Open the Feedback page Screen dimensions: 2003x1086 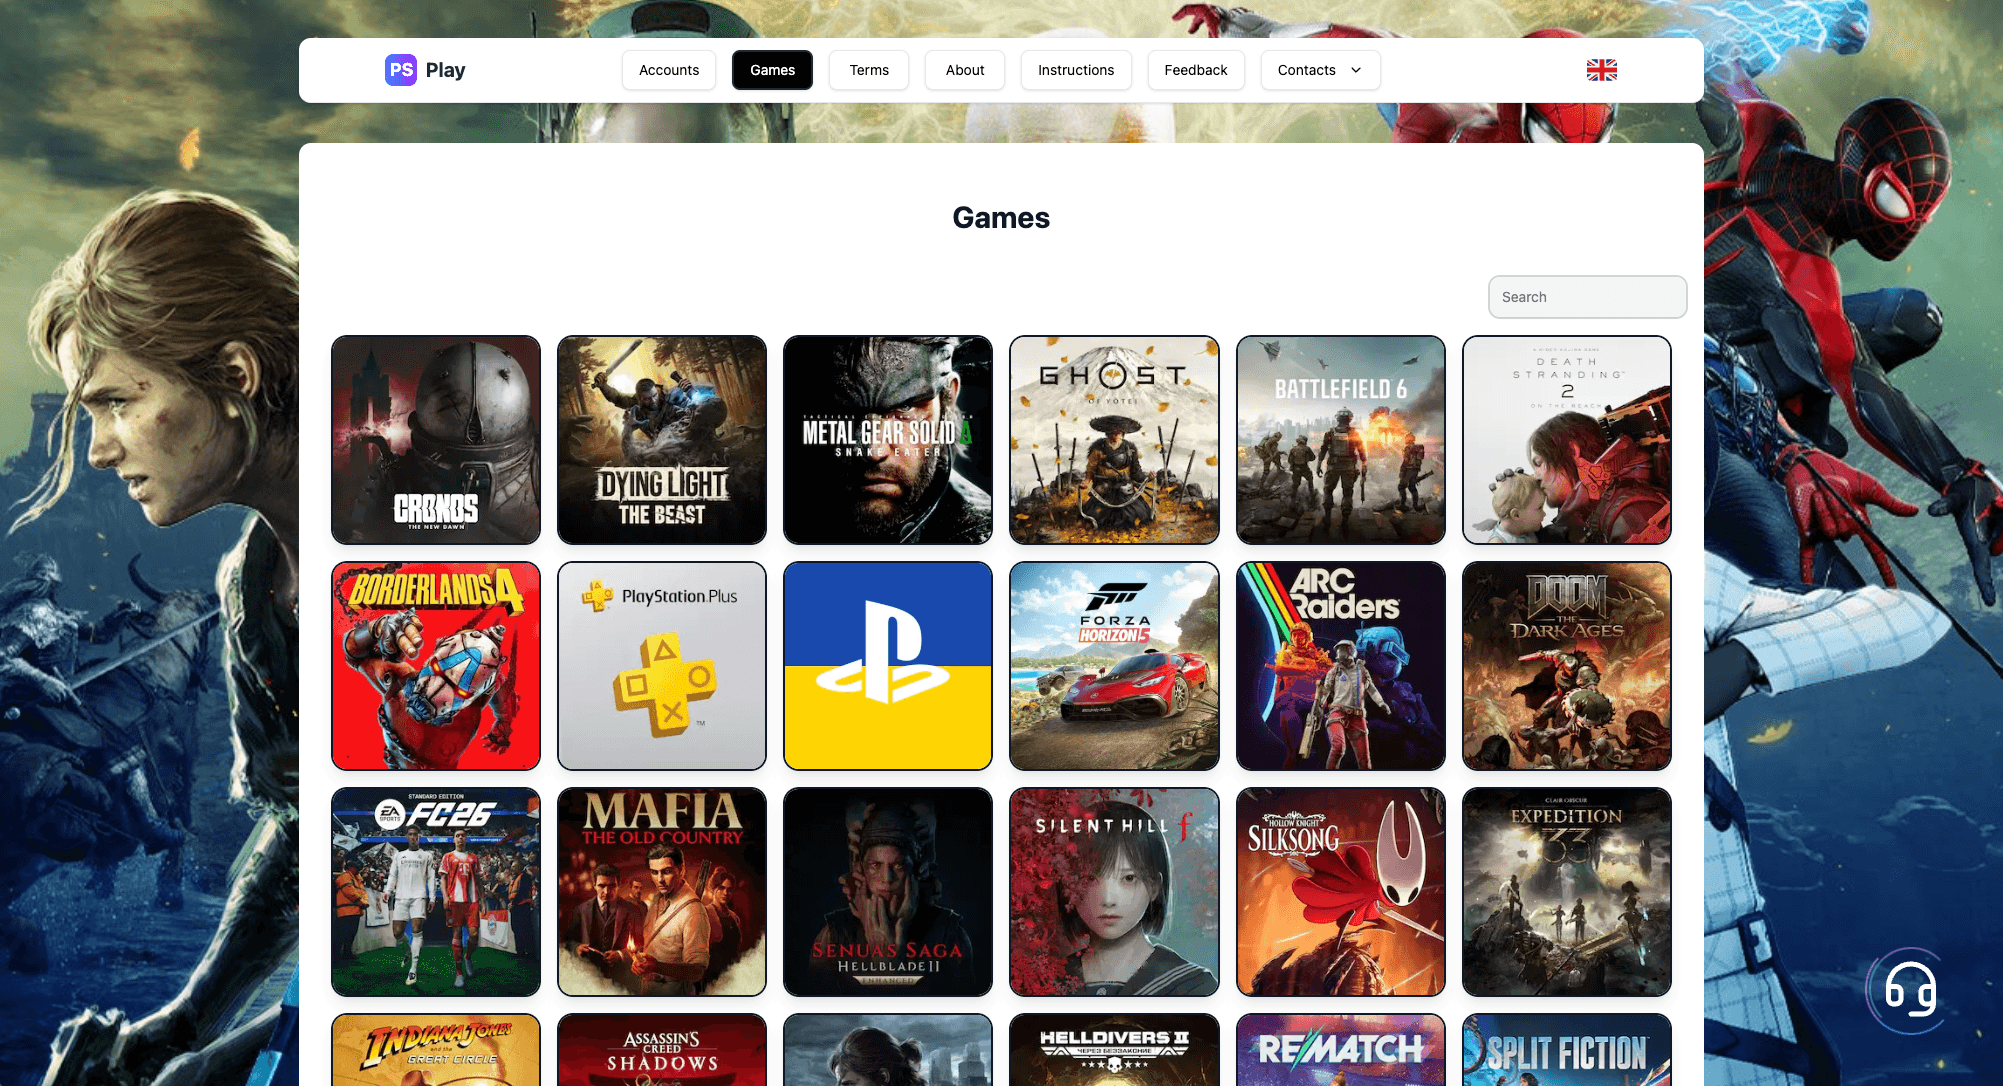point(1195,70)
